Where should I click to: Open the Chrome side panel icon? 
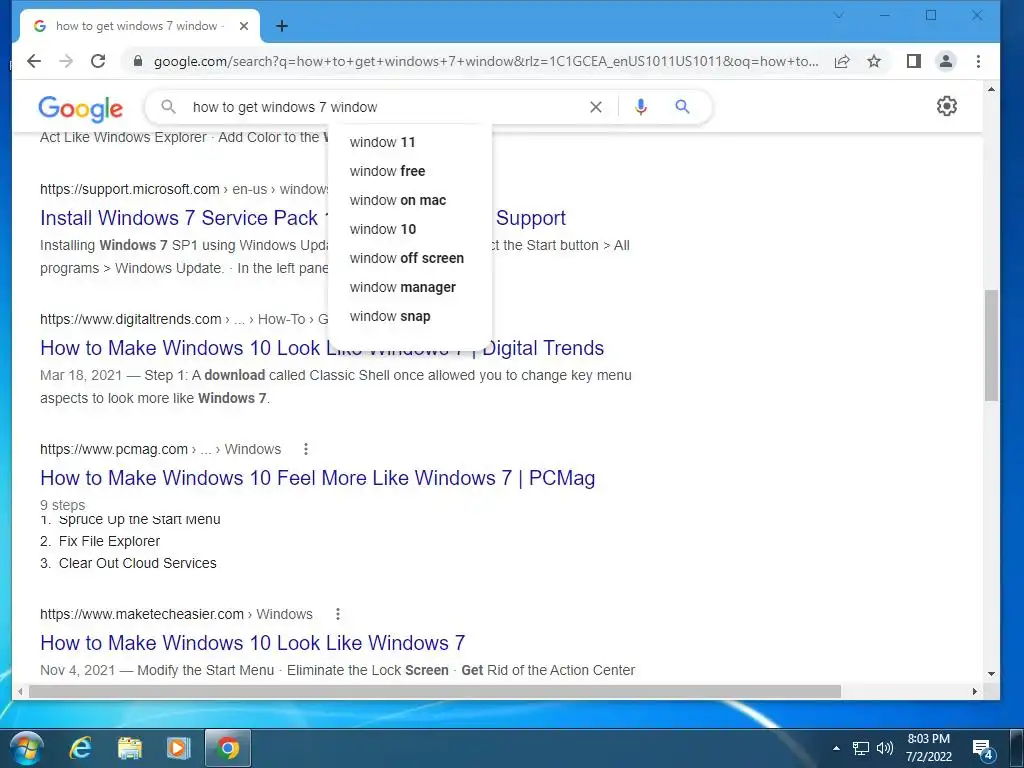[914, 61]
